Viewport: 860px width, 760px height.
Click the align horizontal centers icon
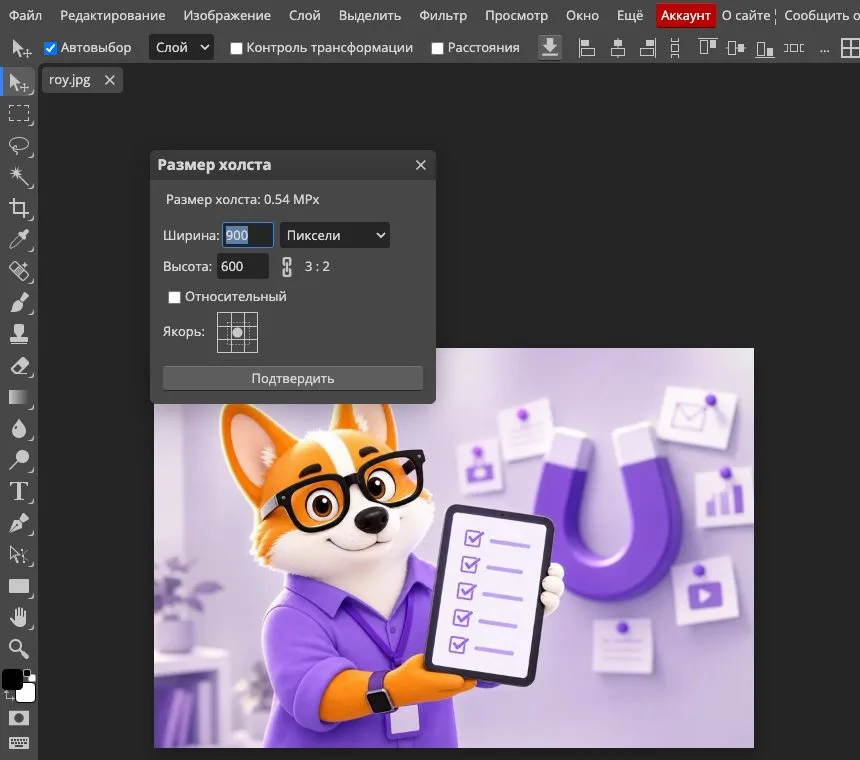(x=618, y=48)
